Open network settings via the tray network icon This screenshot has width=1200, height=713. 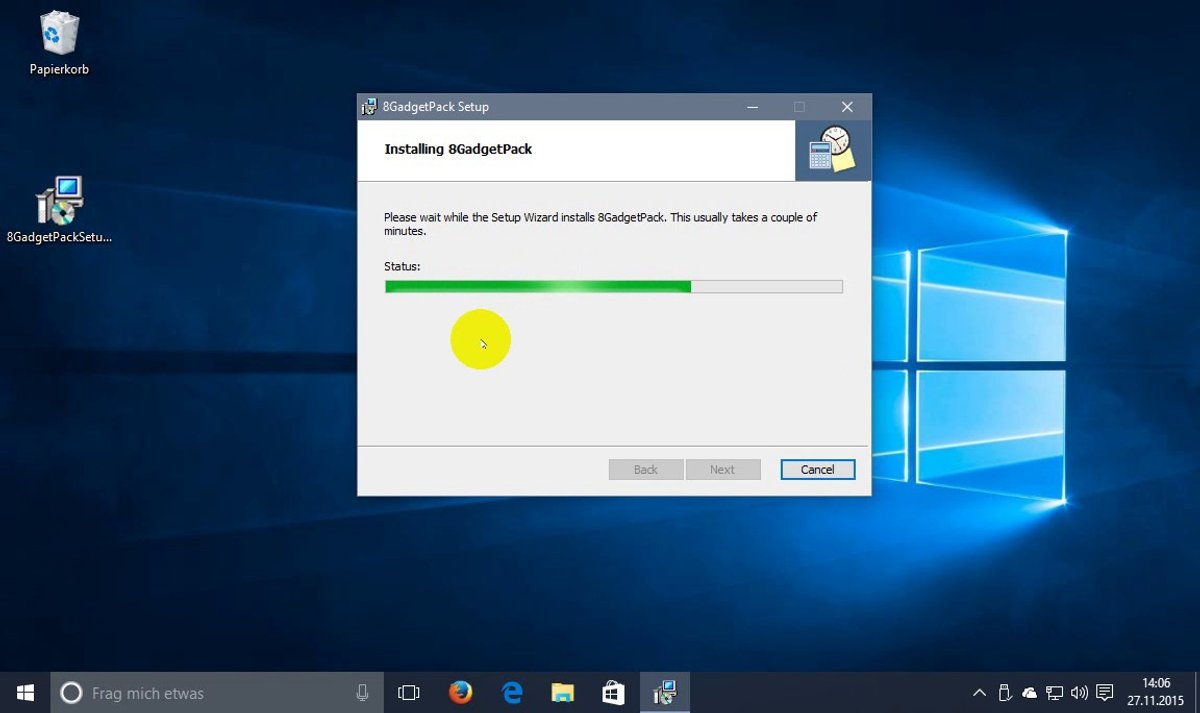point(1054,692)
